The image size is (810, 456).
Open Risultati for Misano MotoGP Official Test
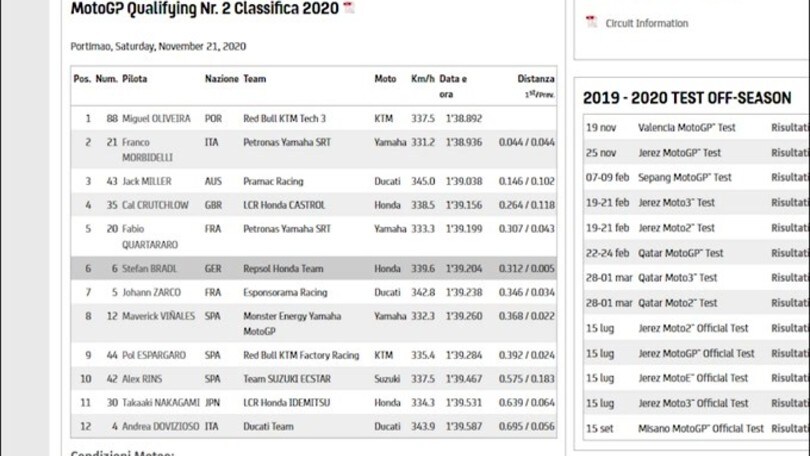790,428
